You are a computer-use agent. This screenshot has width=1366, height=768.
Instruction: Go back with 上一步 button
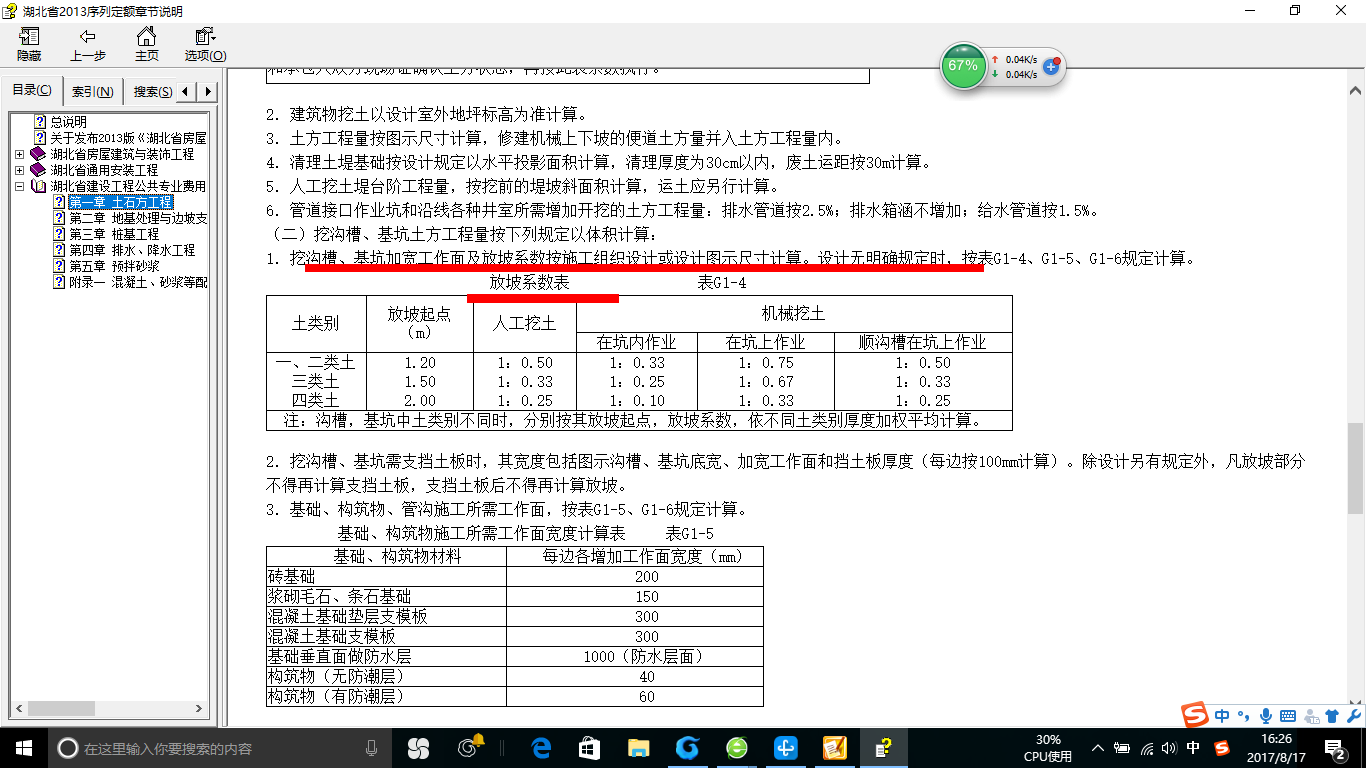coord(88,45)
